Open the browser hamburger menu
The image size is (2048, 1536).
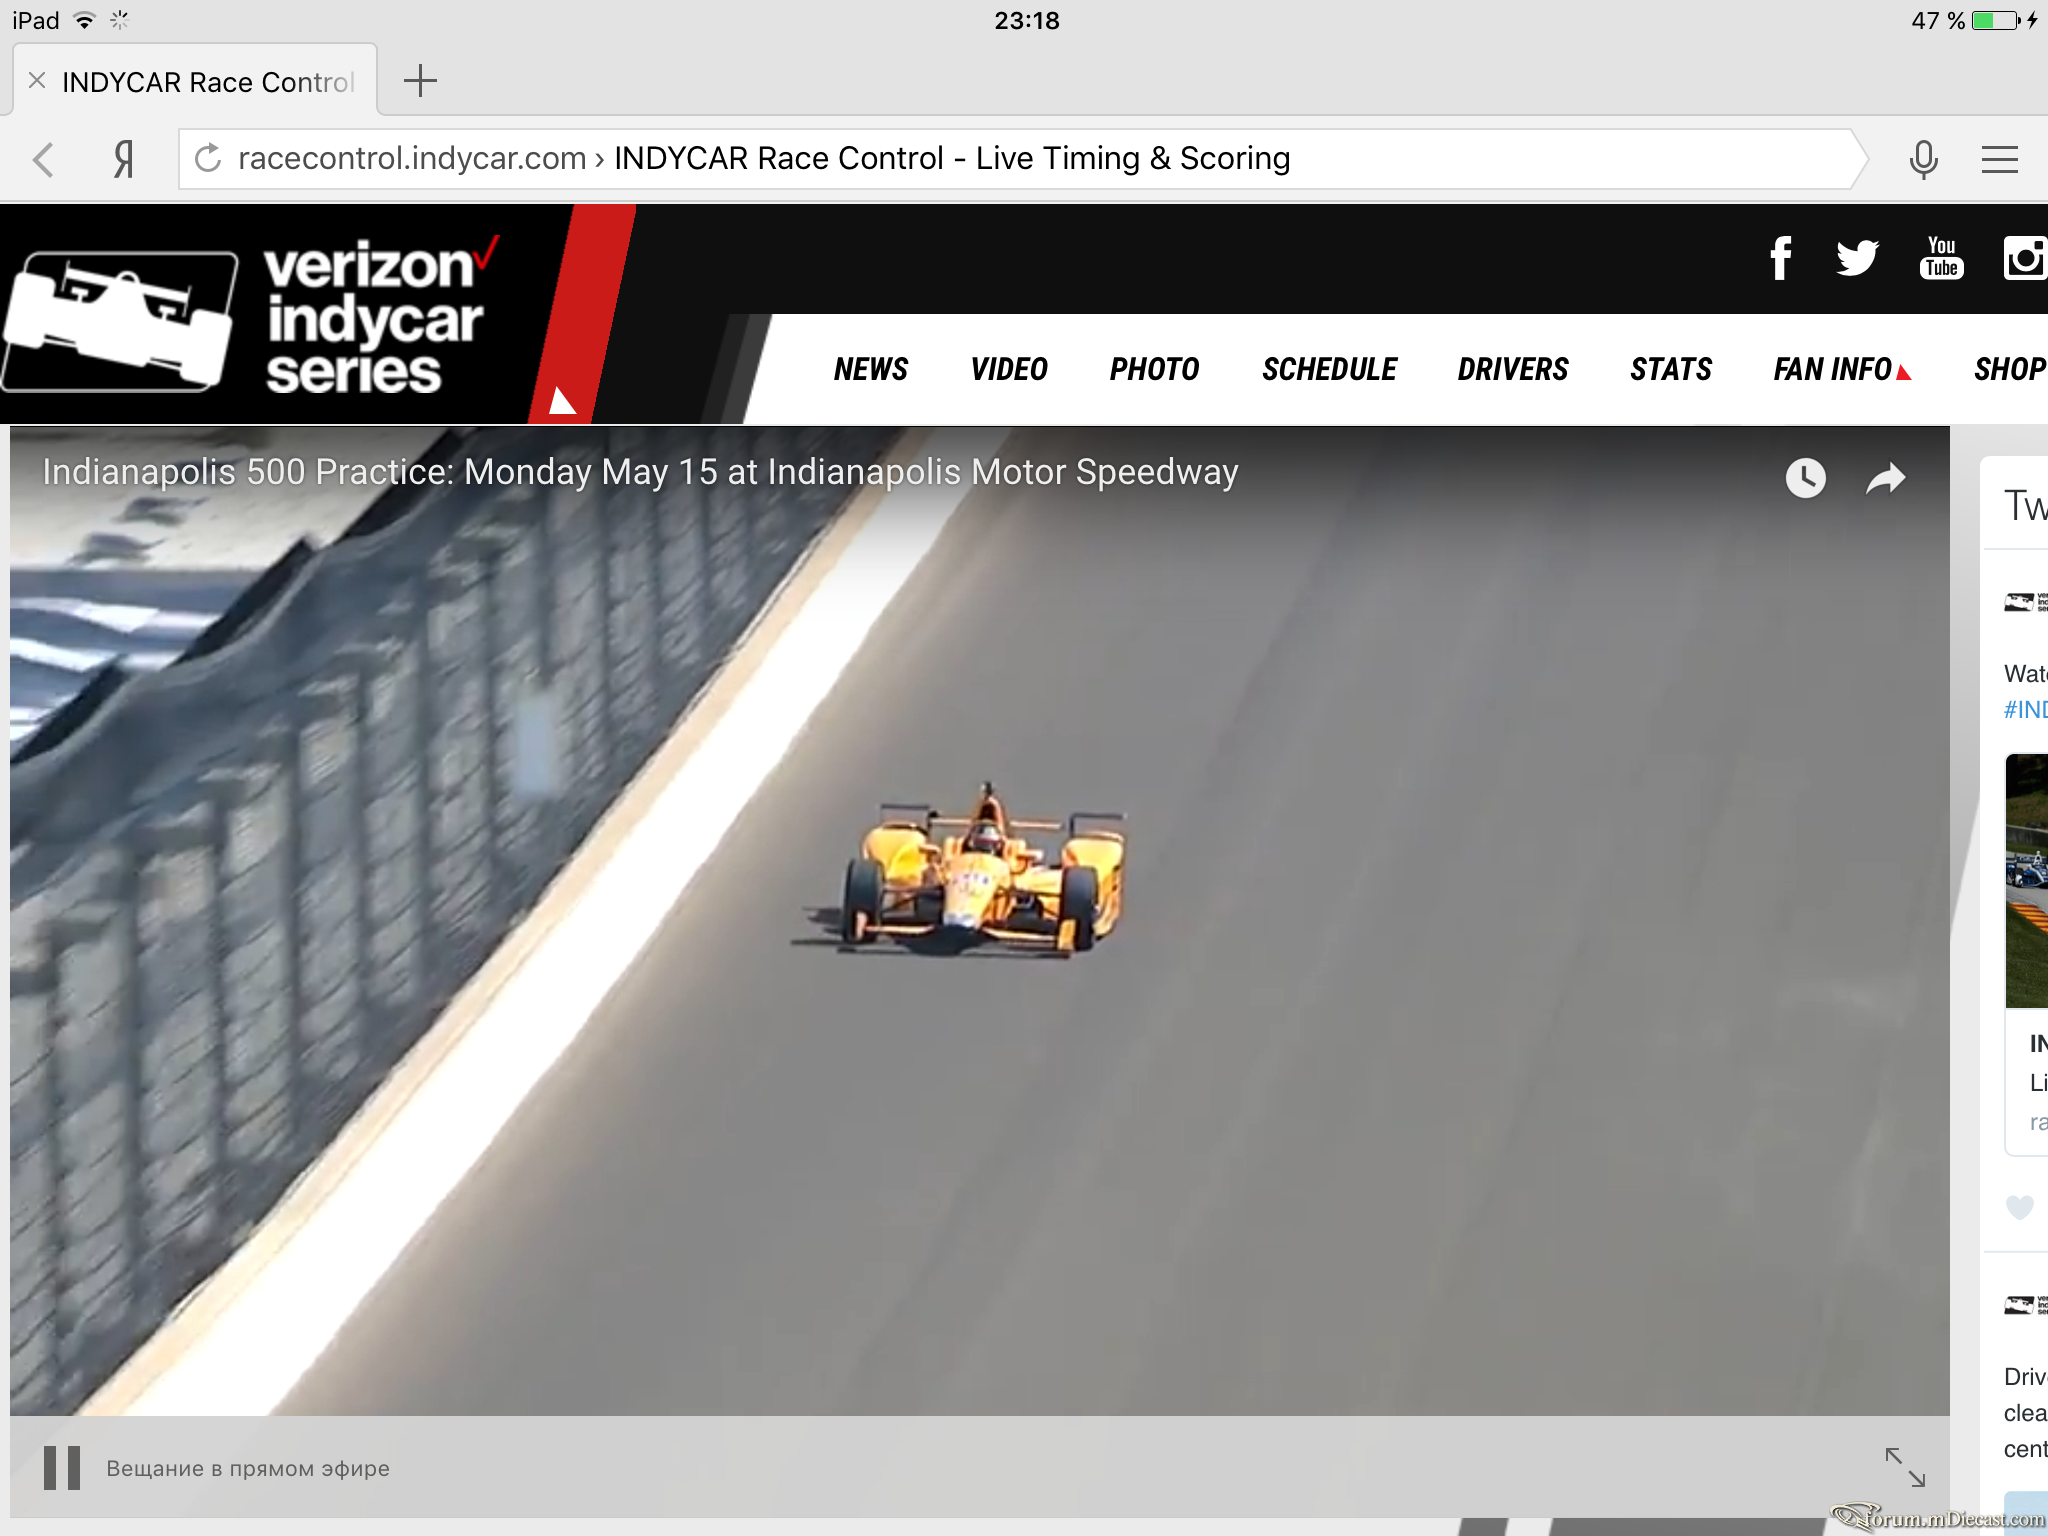tap(1999, 159)
